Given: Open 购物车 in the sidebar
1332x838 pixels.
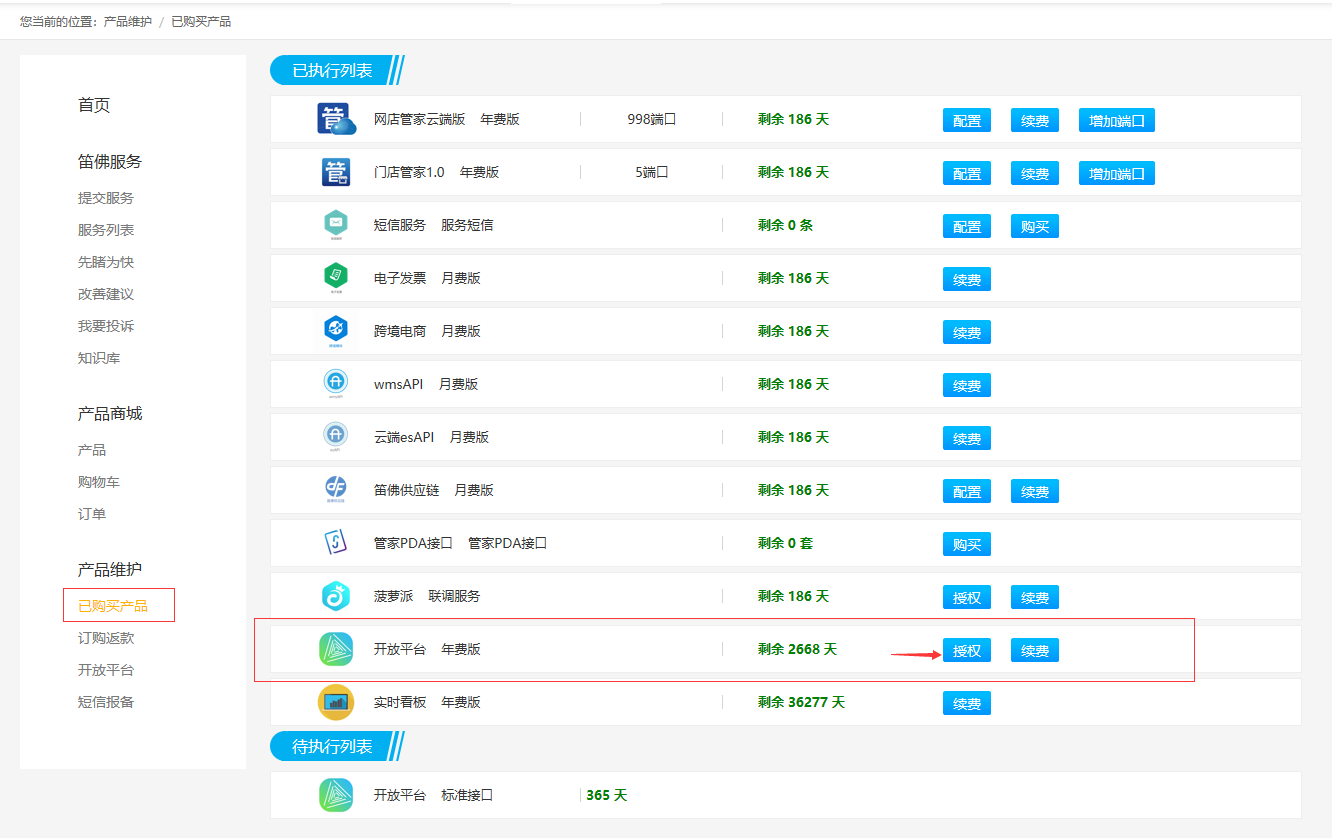Looking at the screenshot, I should click(99, 482).
